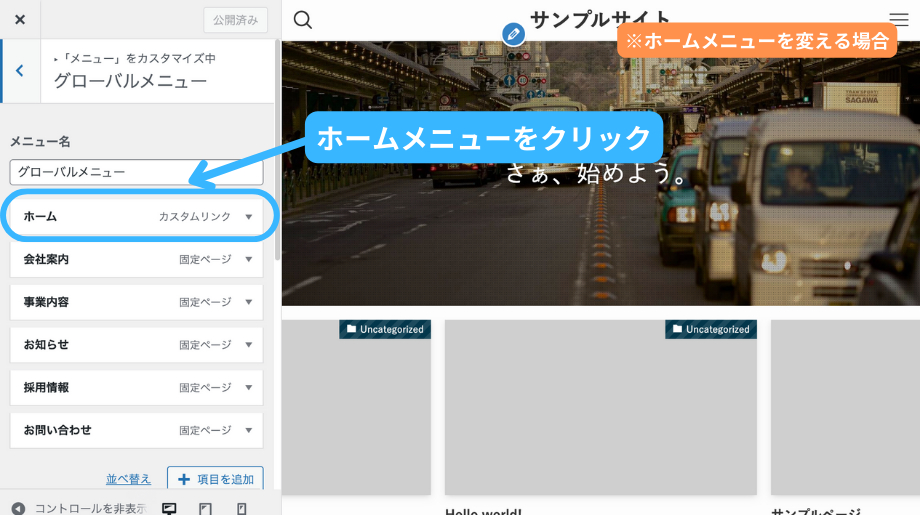Close the customizer with the X icon

click(x=20, y=19)
